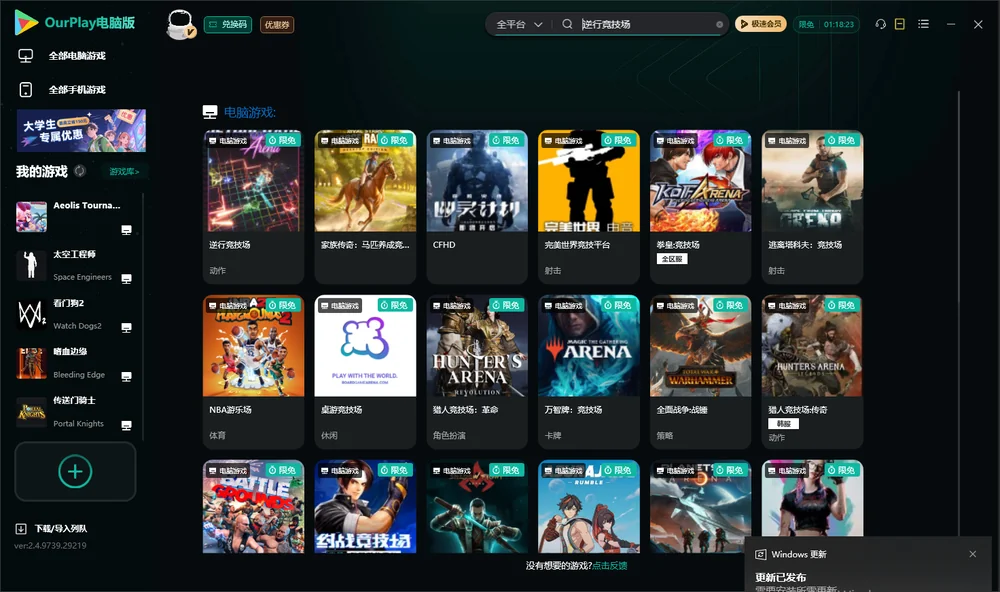Open the 桌游竞技场 game card
This screenshot has width=1000, height=592.
tap(365, 372)
